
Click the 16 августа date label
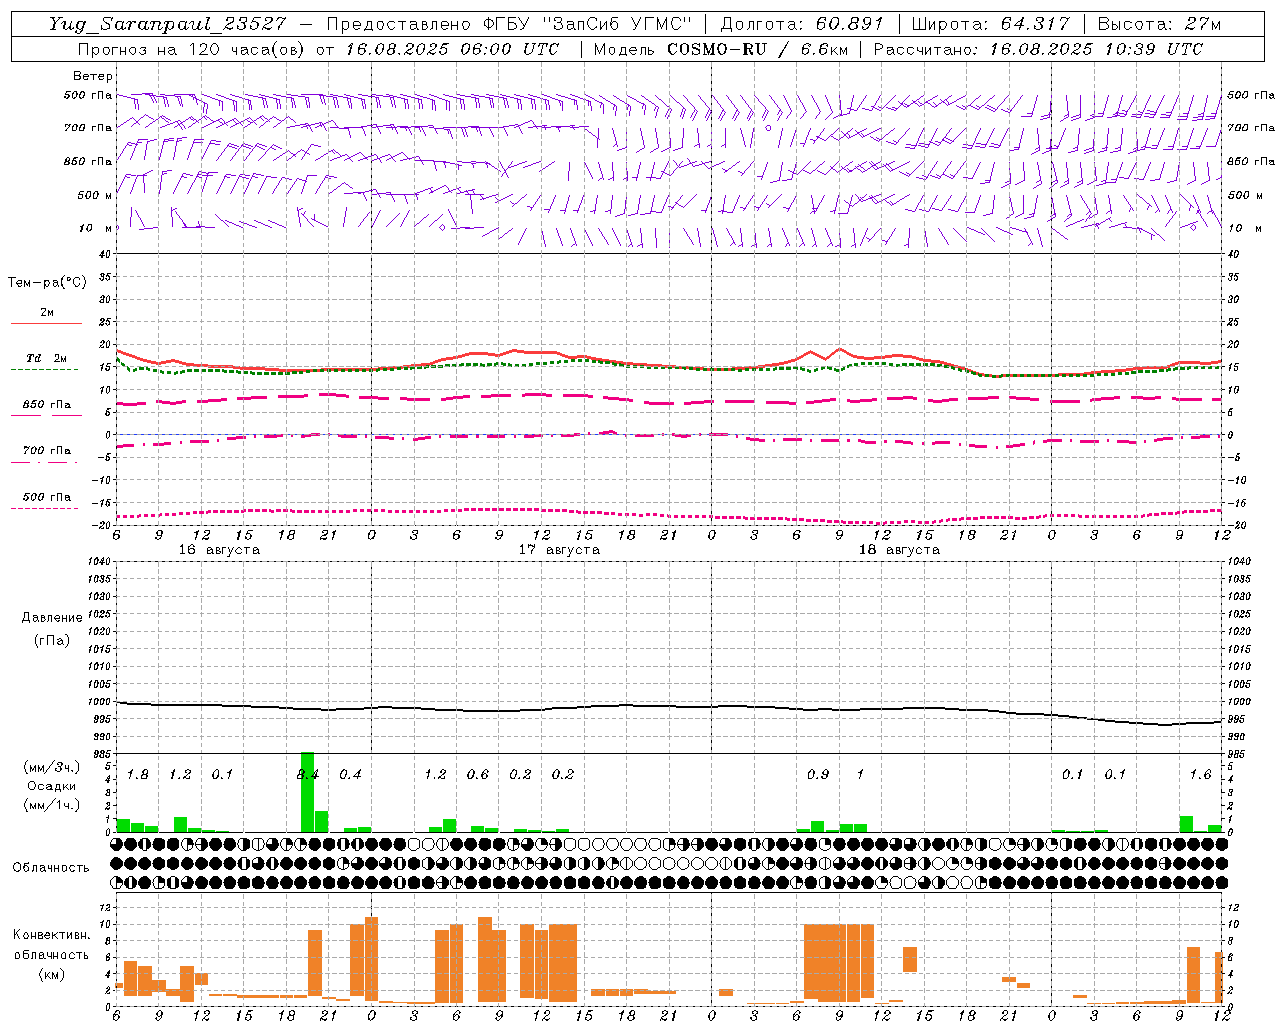coord(219,550)
